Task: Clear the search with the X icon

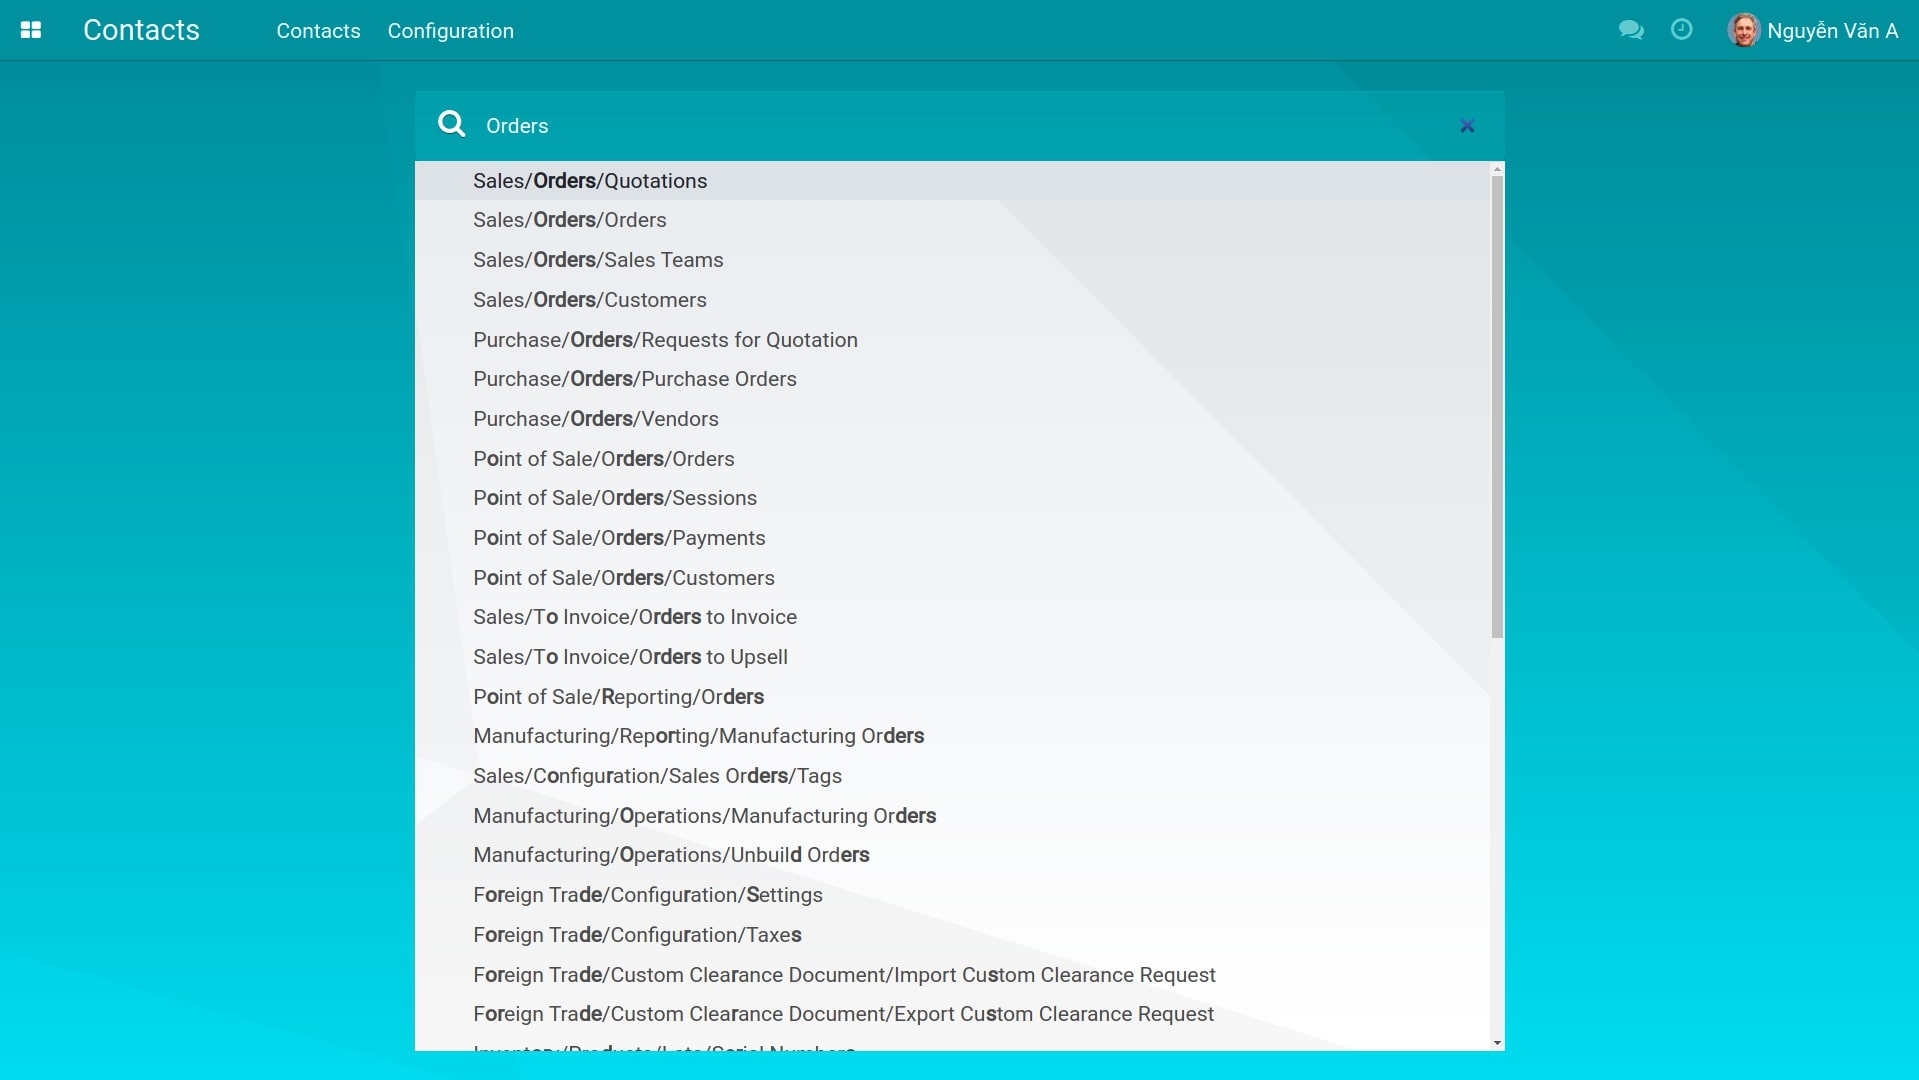Action: point(1467,126)
